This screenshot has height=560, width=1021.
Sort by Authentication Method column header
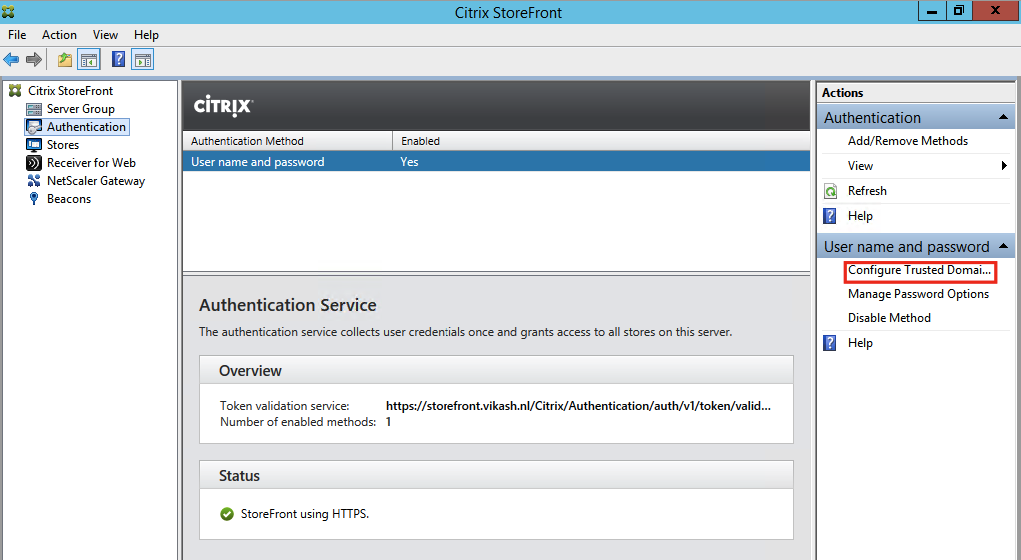(x=288, y=141)
